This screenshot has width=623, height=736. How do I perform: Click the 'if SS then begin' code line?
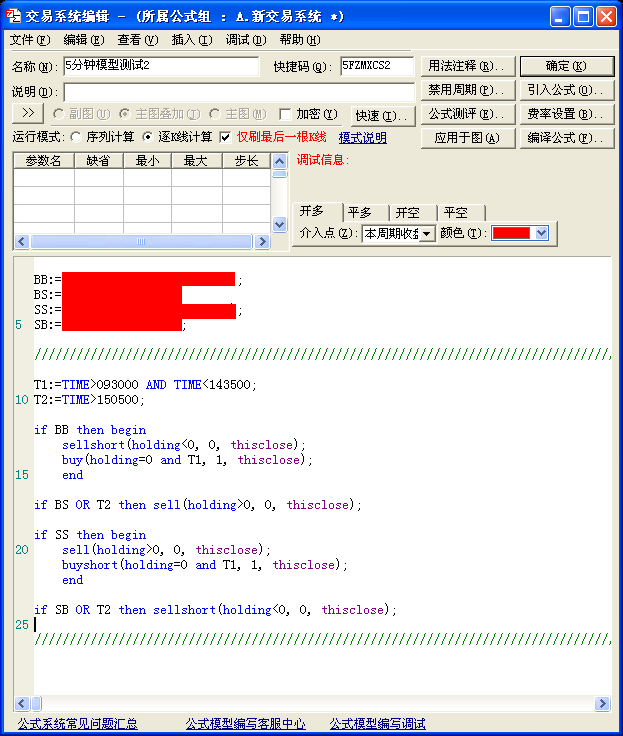tap(90, 535)
